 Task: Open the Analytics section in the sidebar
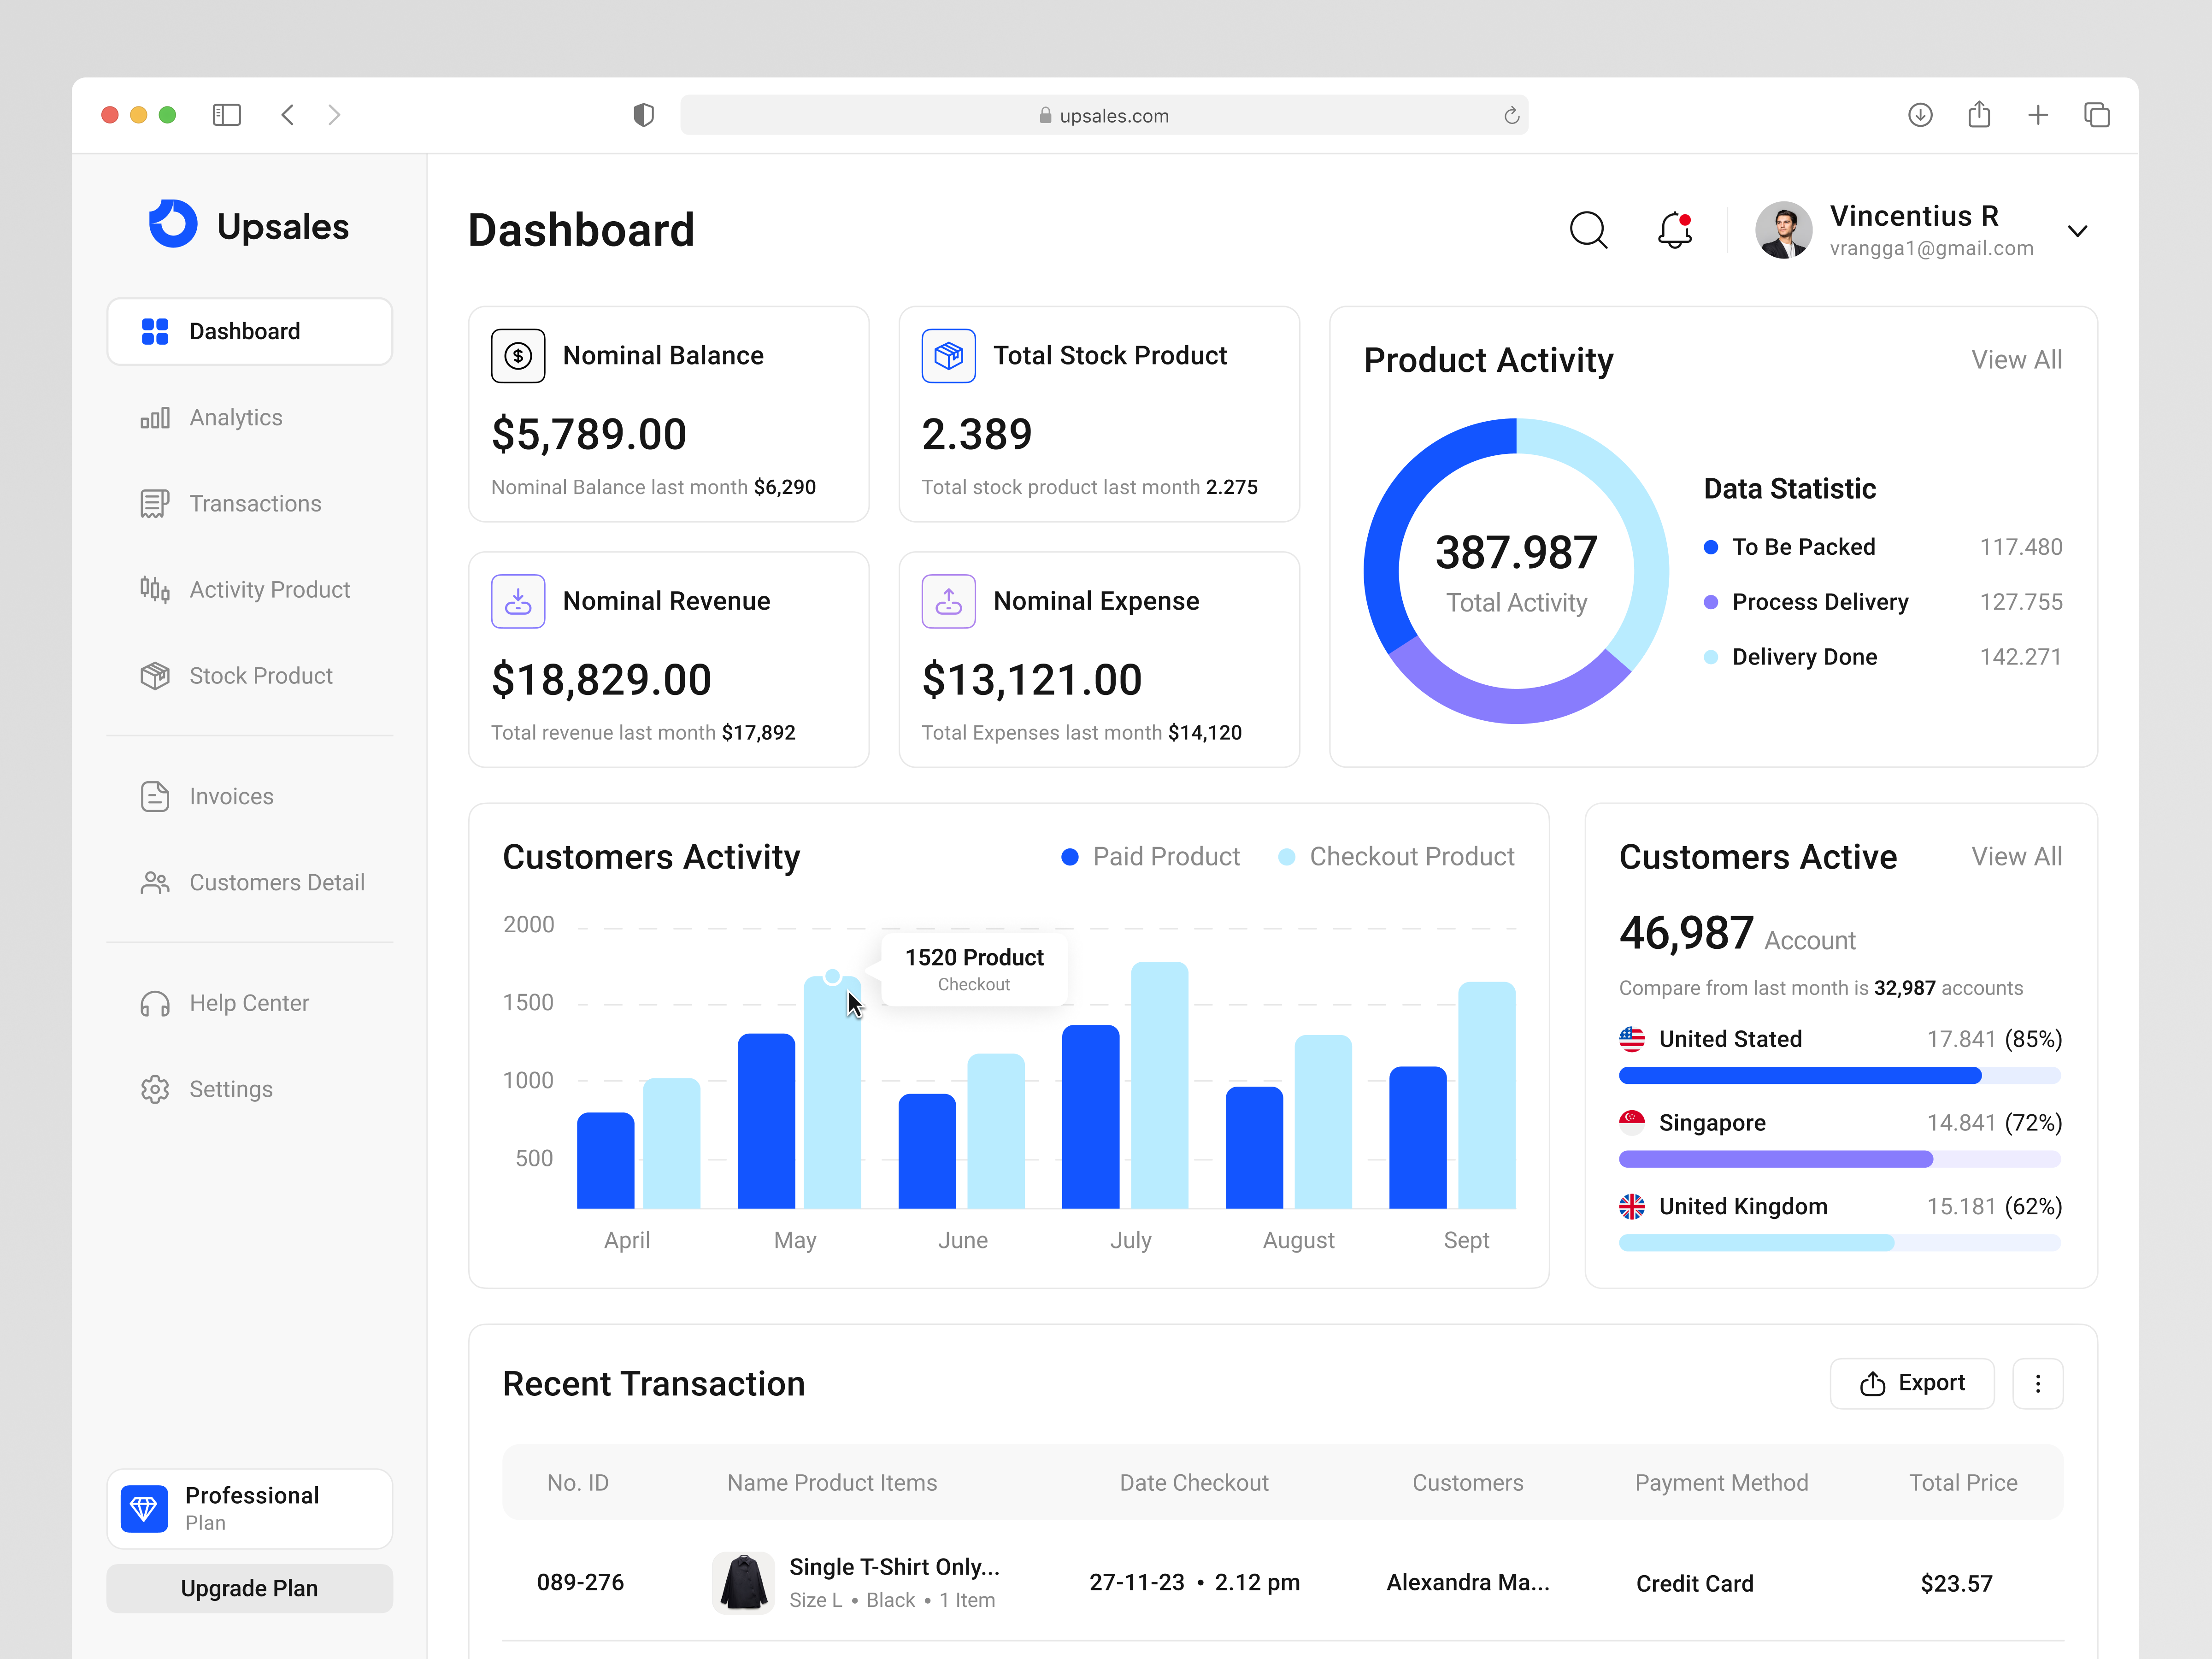point(236,417)
